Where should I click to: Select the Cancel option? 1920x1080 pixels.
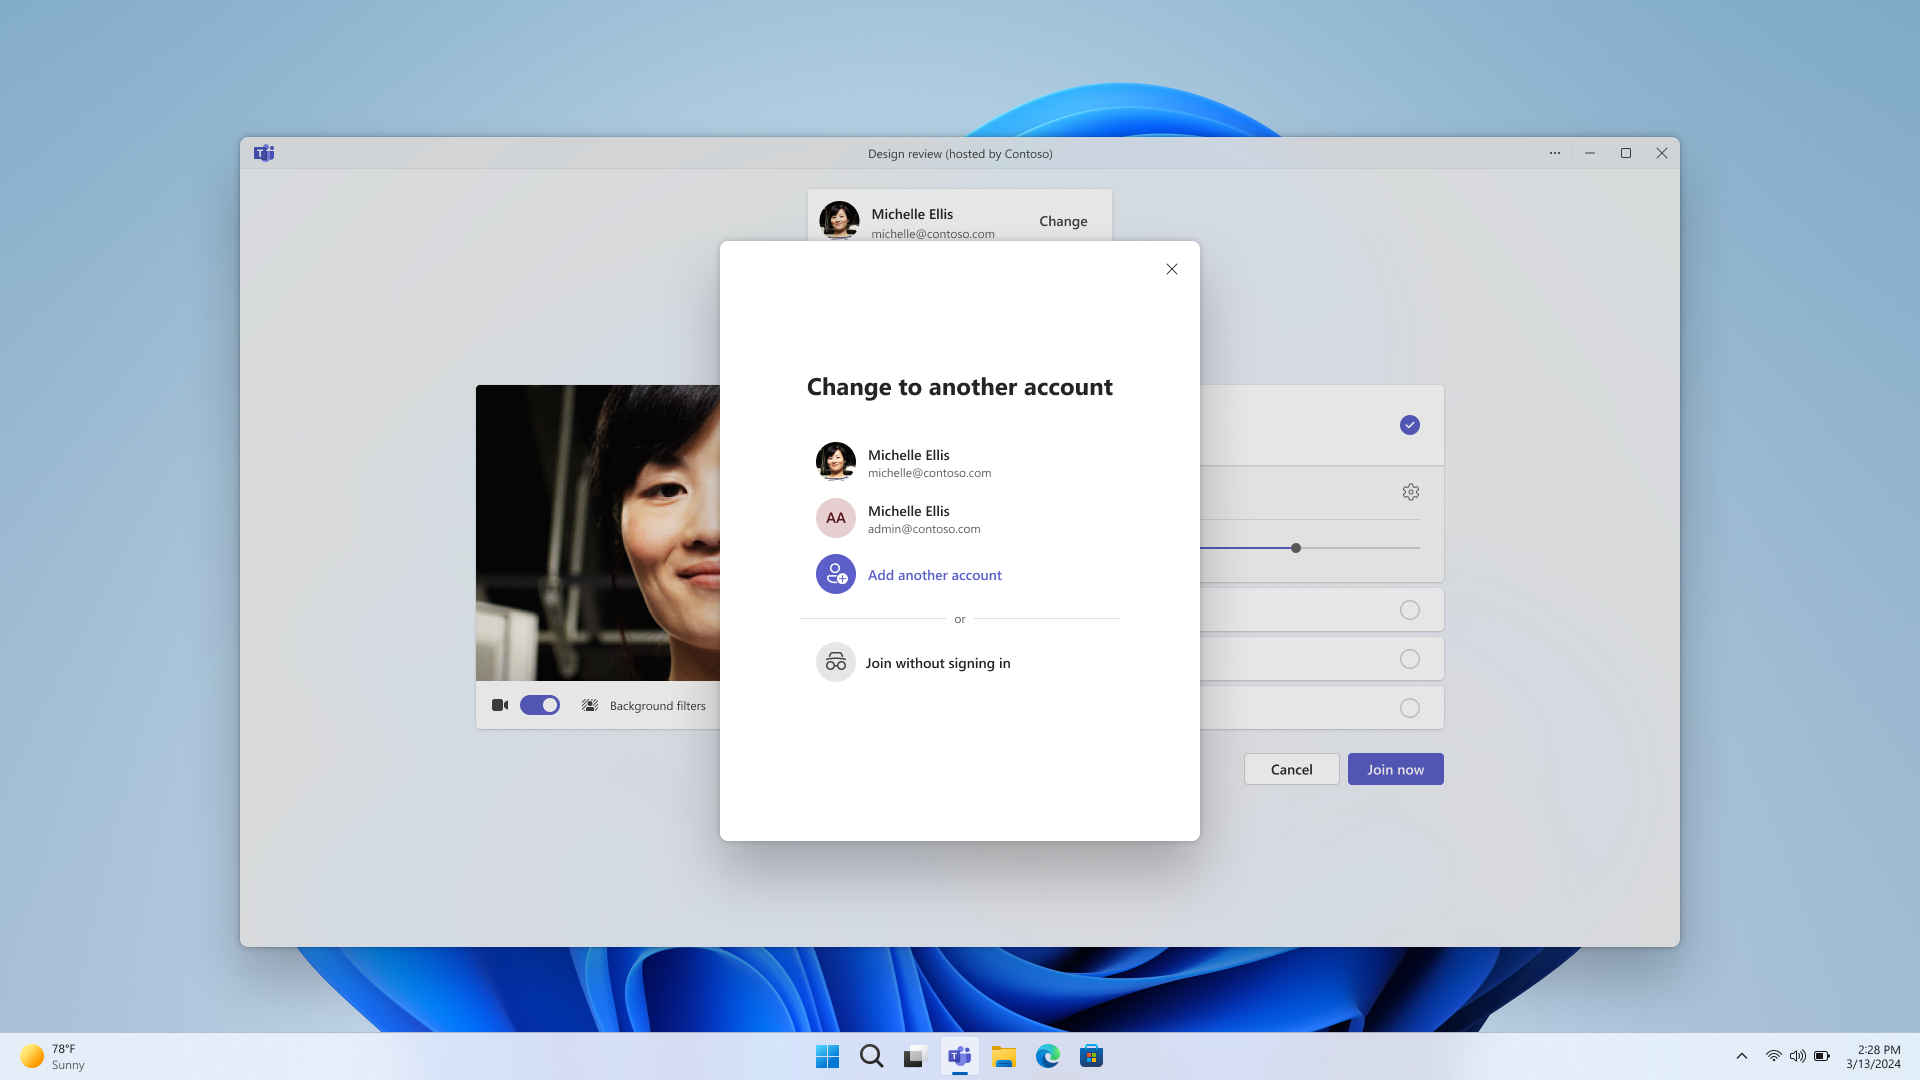(1291, 767)
